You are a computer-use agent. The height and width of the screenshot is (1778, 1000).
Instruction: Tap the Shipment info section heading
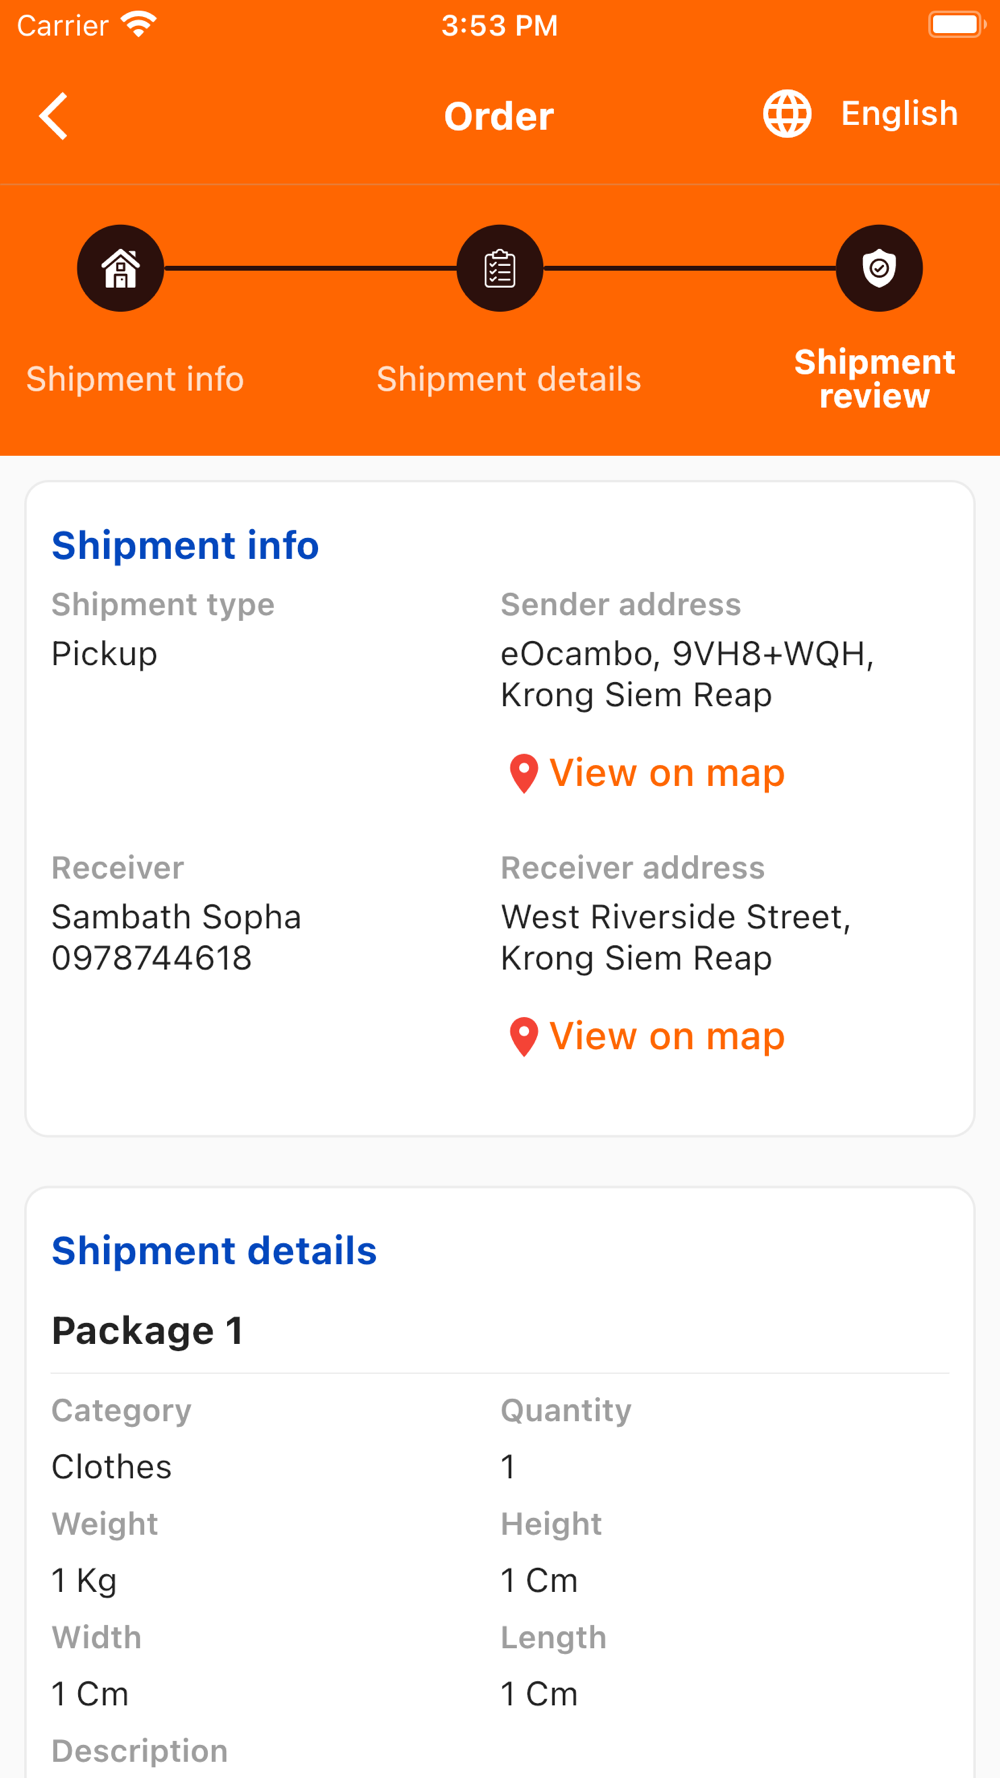(x=185, y=545)
